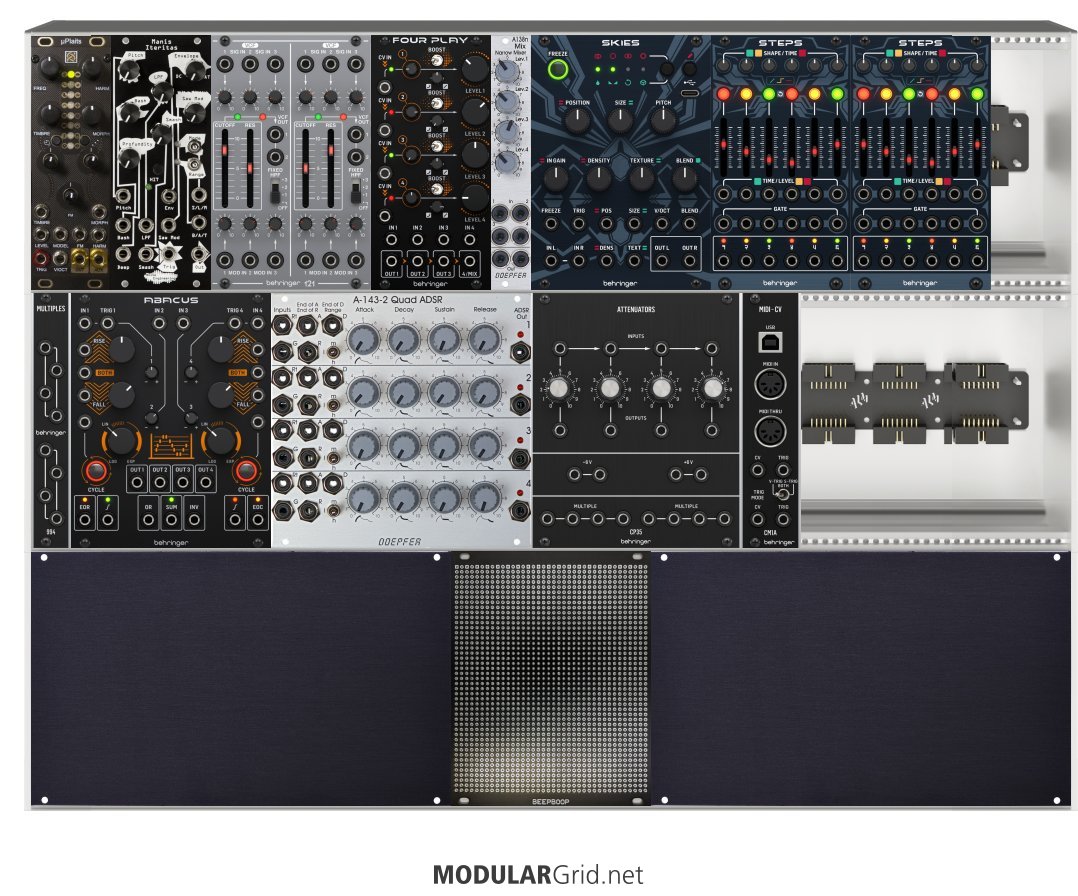Click the V/OCT jack on Skies
This screenshot has height=896, width=1078.
661,223
